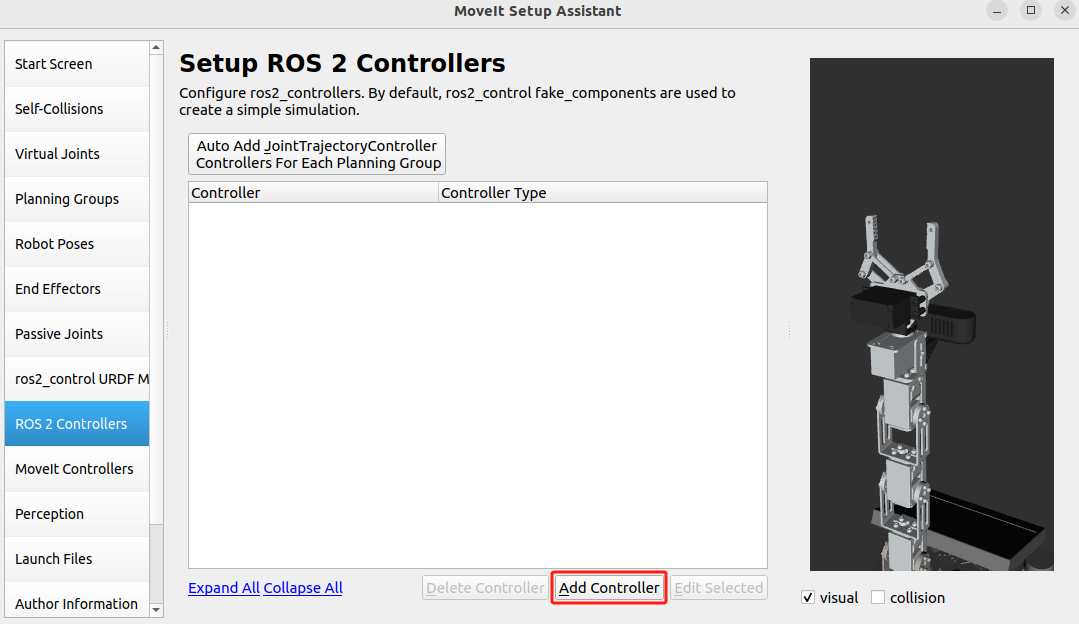The width and height of the screenshot is (1079, 624).
Task: Click the Add Controller button
Action: (x=609, y=588)
